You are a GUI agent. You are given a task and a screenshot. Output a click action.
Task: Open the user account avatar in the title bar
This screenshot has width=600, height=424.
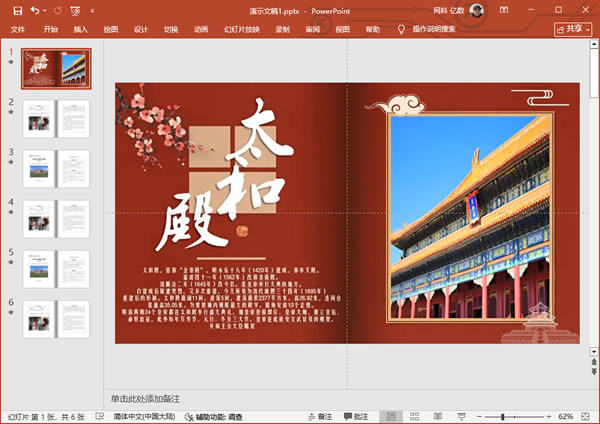pyautogui.click(x=477, y=10)
